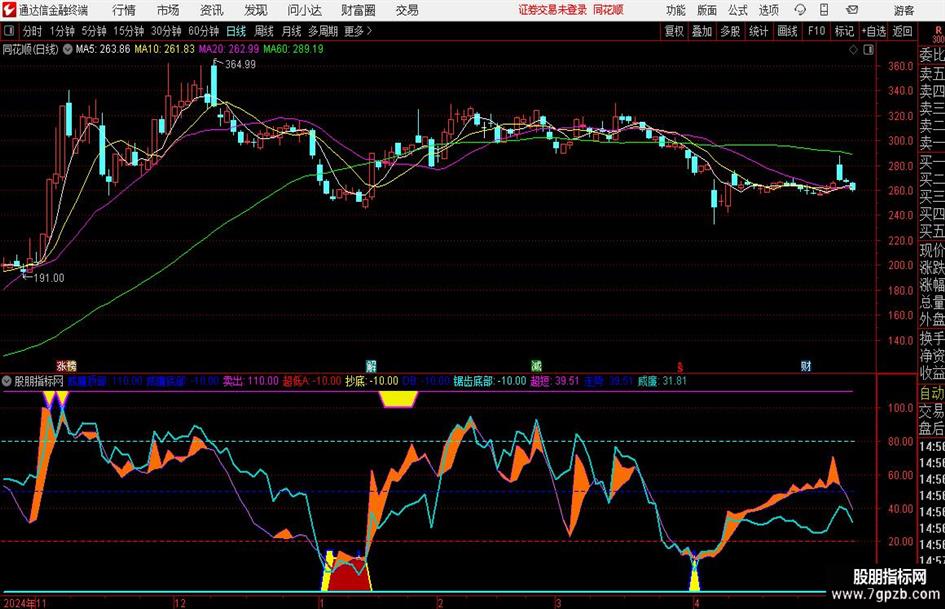The height and width of the screenshot is (609, 945).
Task: Click the 抄底: -10.00 indicator value
Action: 372,381
